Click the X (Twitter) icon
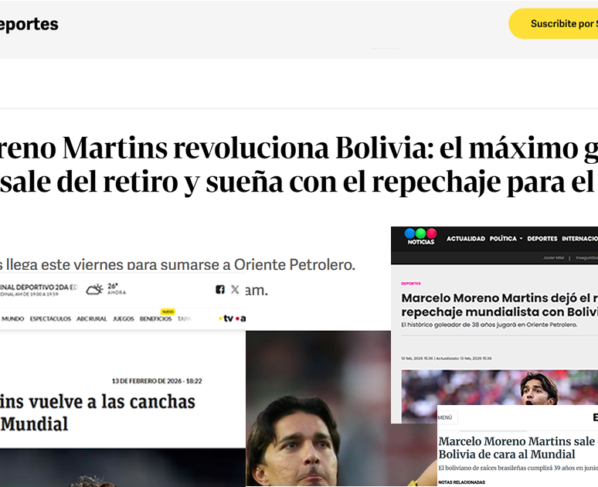The width and height of the screenshot is (598, 487). [235, 289]
